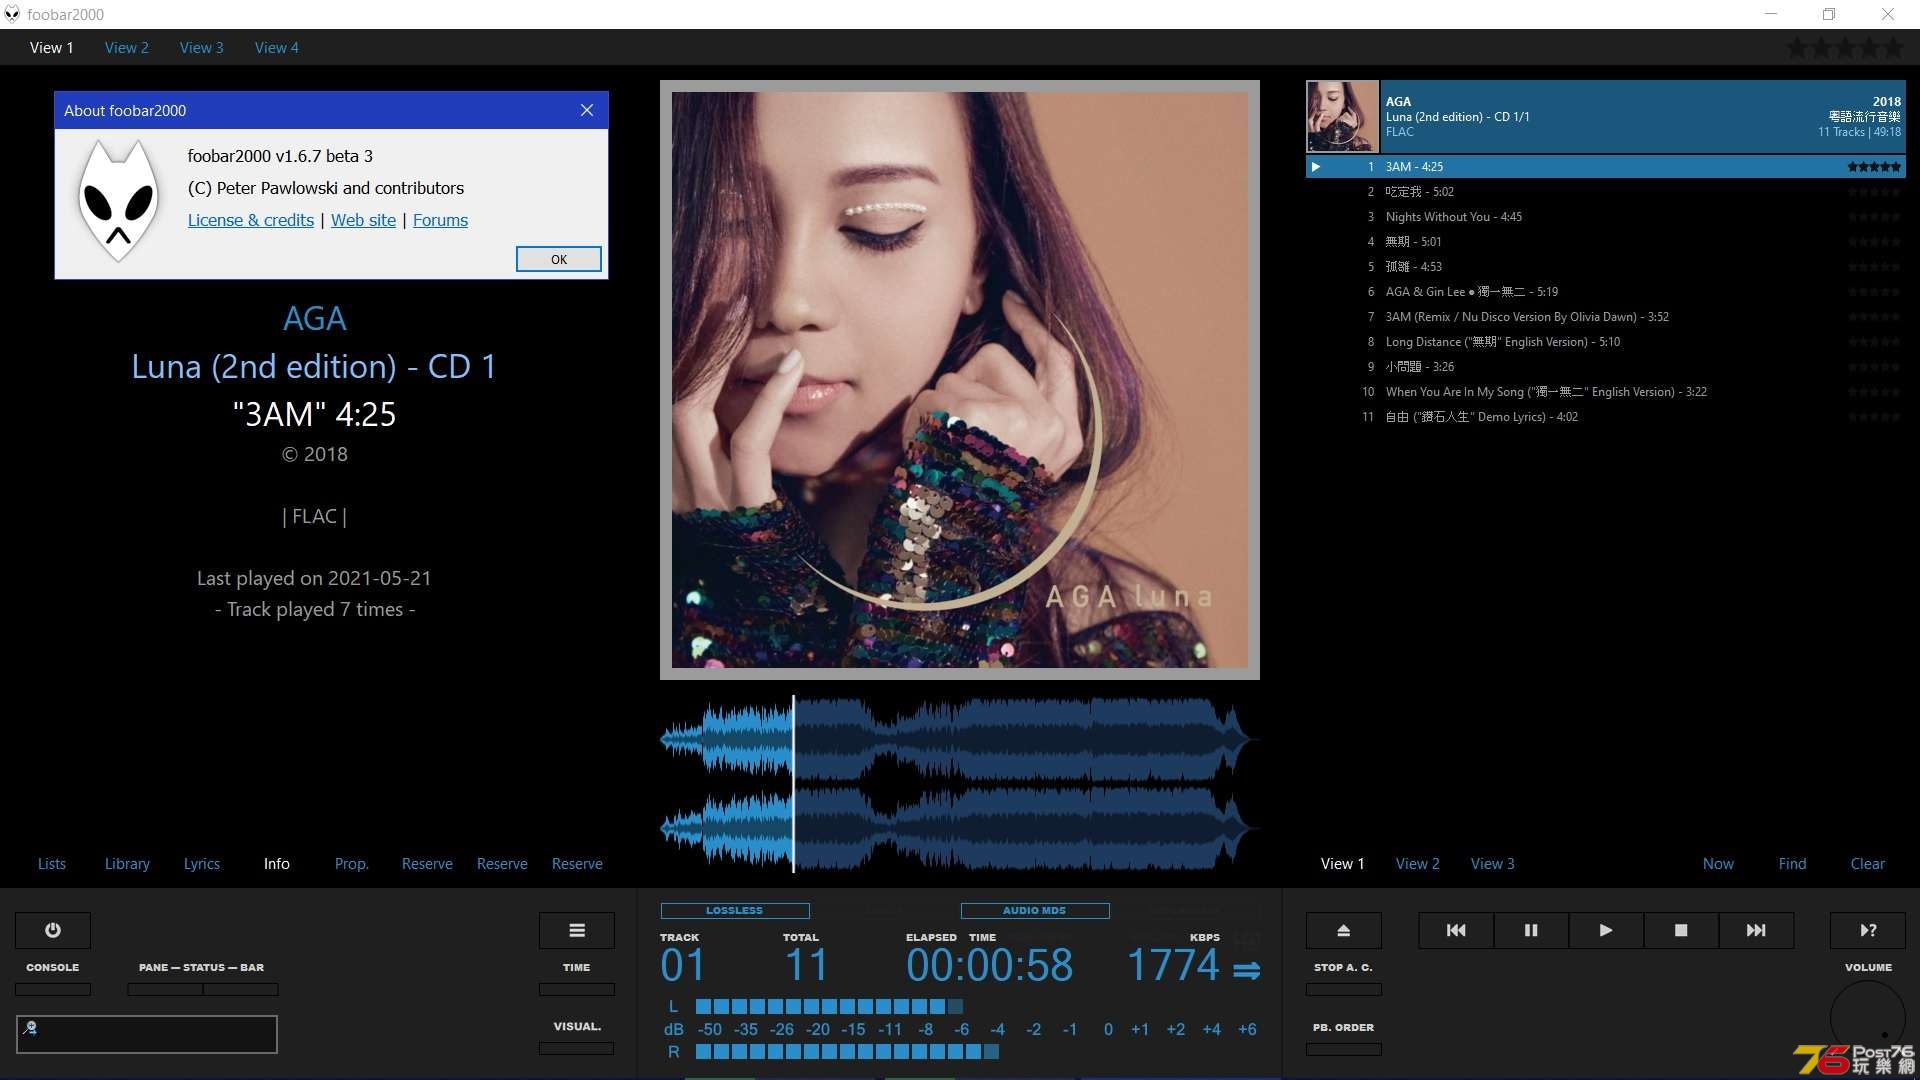Switch to View 3 in top bar
The width and height of the screenshot is (1920, 1080).
point(202,47)
